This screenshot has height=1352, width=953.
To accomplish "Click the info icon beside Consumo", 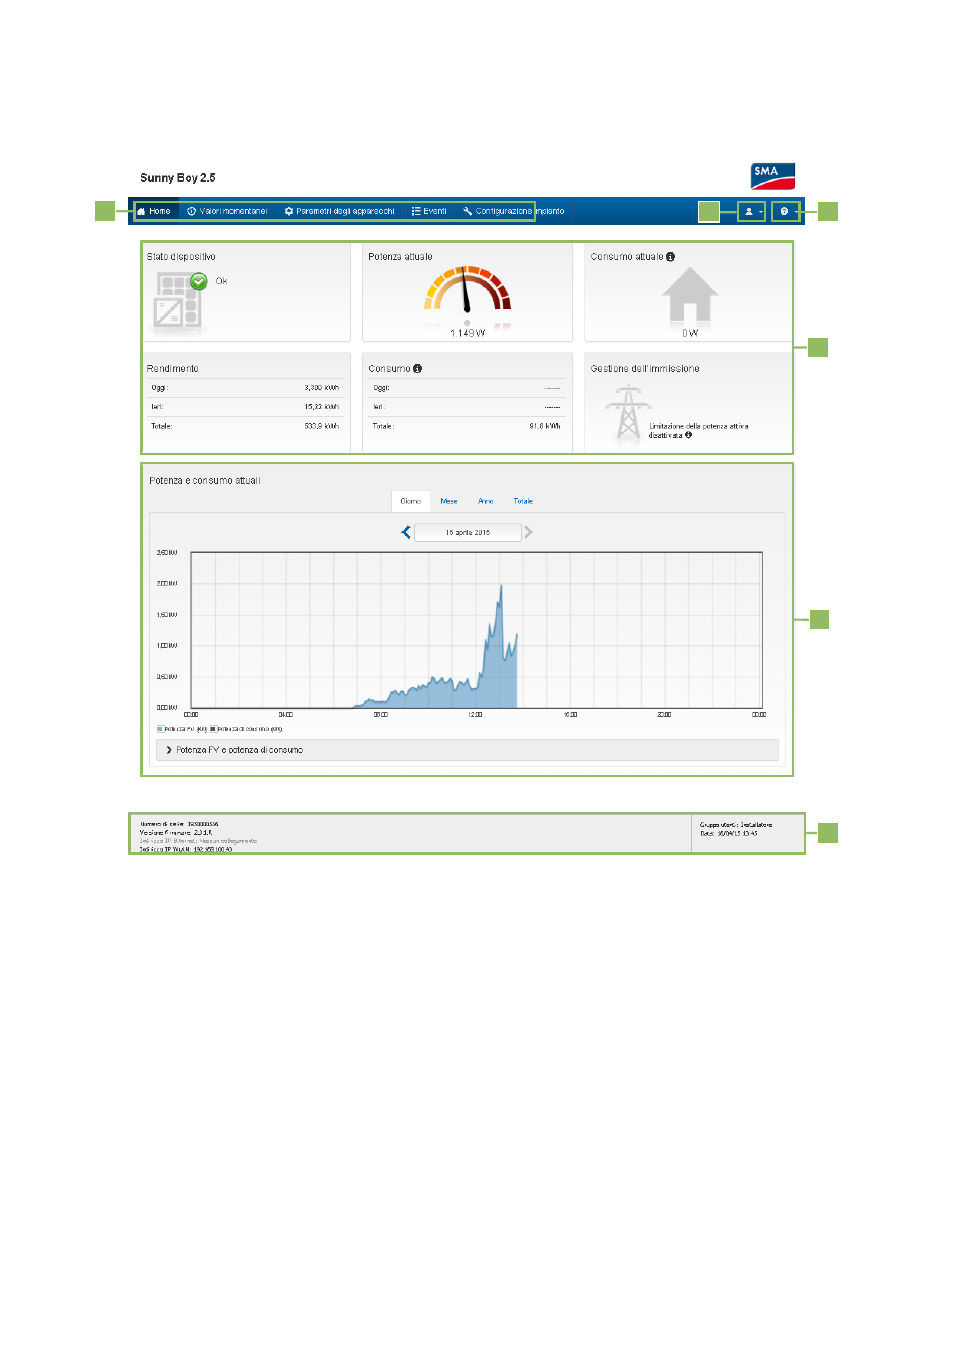I will click(417, 369).
